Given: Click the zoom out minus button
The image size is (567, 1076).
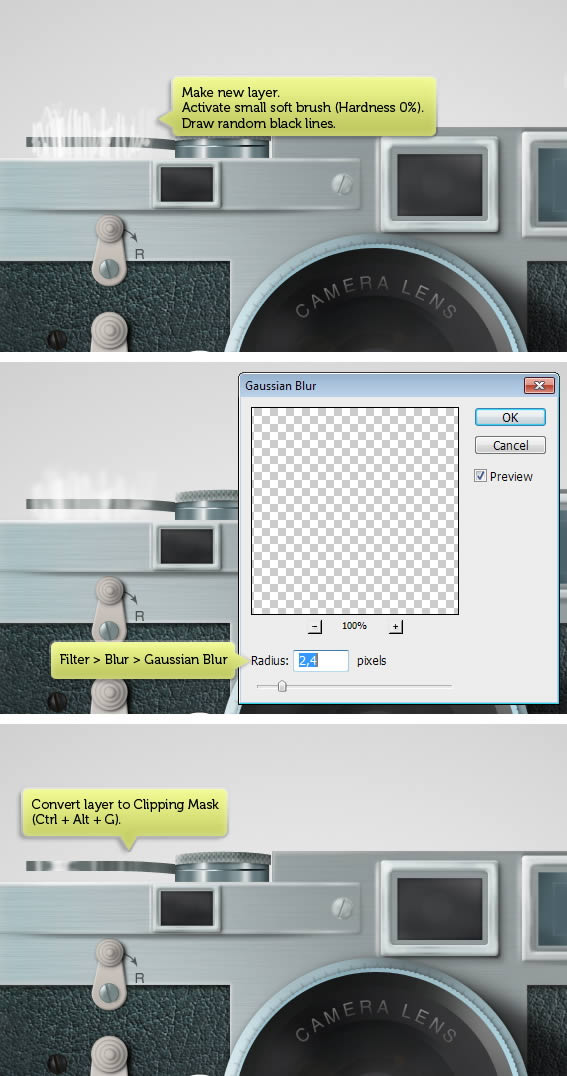Looking at the screenshot, I should click(x=315, y=627).
